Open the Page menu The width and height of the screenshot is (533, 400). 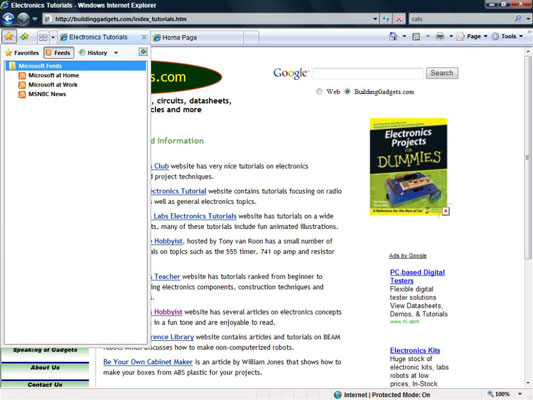[476, 36]
